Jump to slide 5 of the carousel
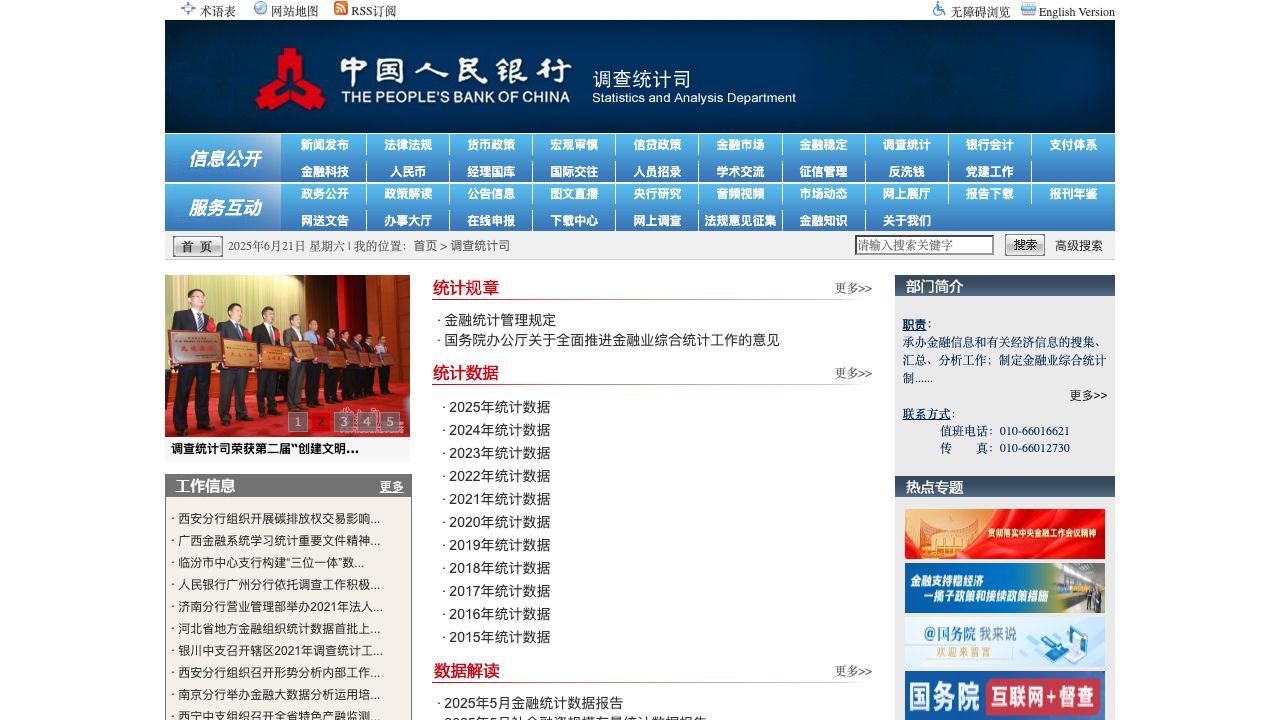This screenshot has height=720, width=1280. pos(390,422)
